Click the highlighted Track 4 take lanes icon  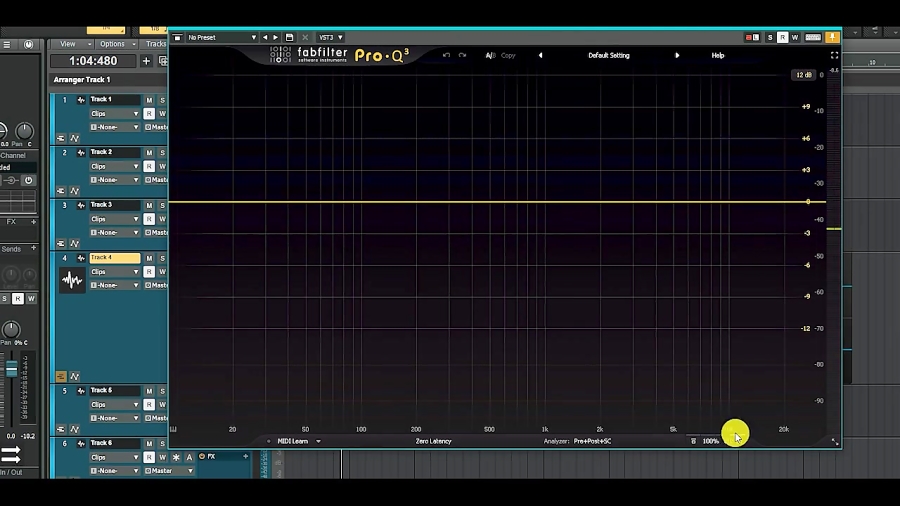point(61,376)
